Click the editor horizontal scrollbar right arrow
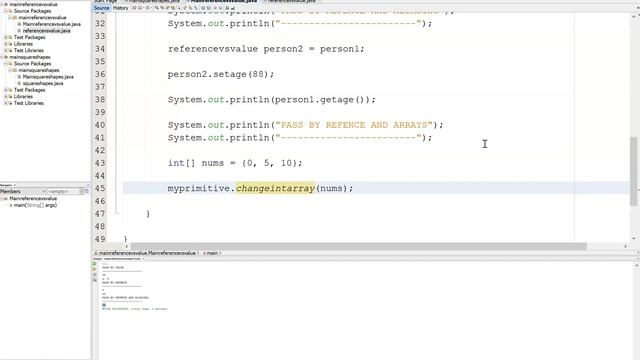The image size is (640, 360). [626, 246]
